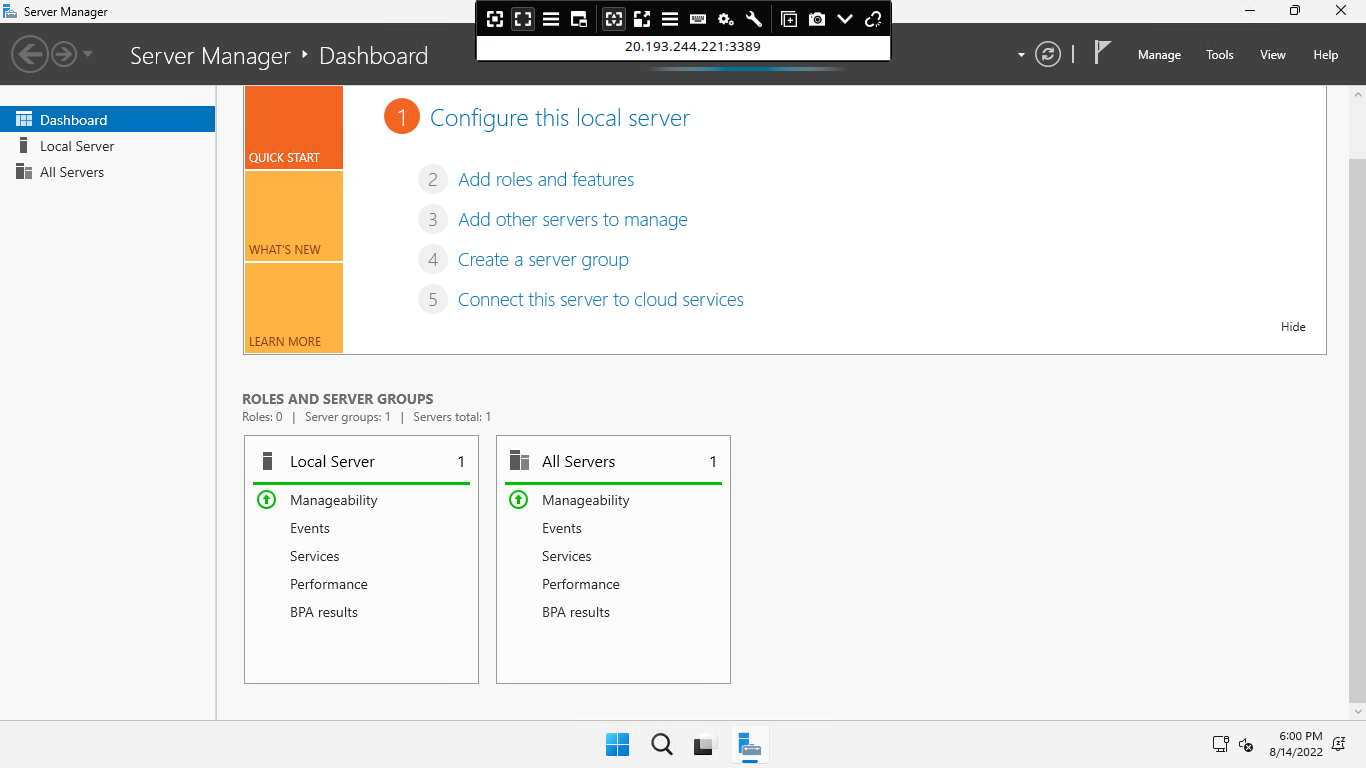Click Configure this local server link
The image size is (1366, 768).
tap(560, 118)
